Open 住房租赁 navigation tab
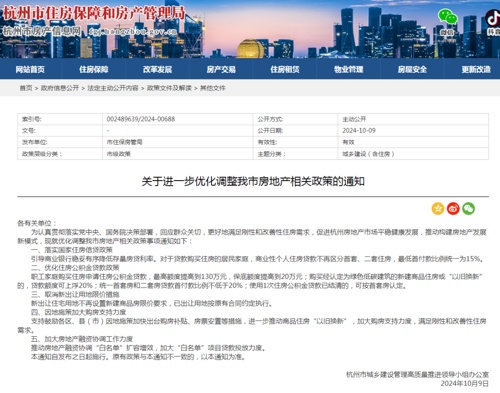This screenshot has height=393, width=500. tap(285, 69)
